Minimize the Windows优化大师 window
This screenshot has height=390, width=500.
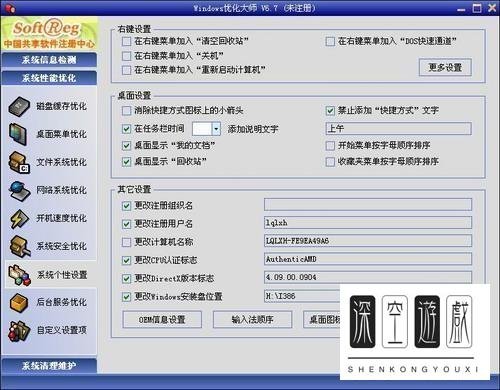point(461,9)
